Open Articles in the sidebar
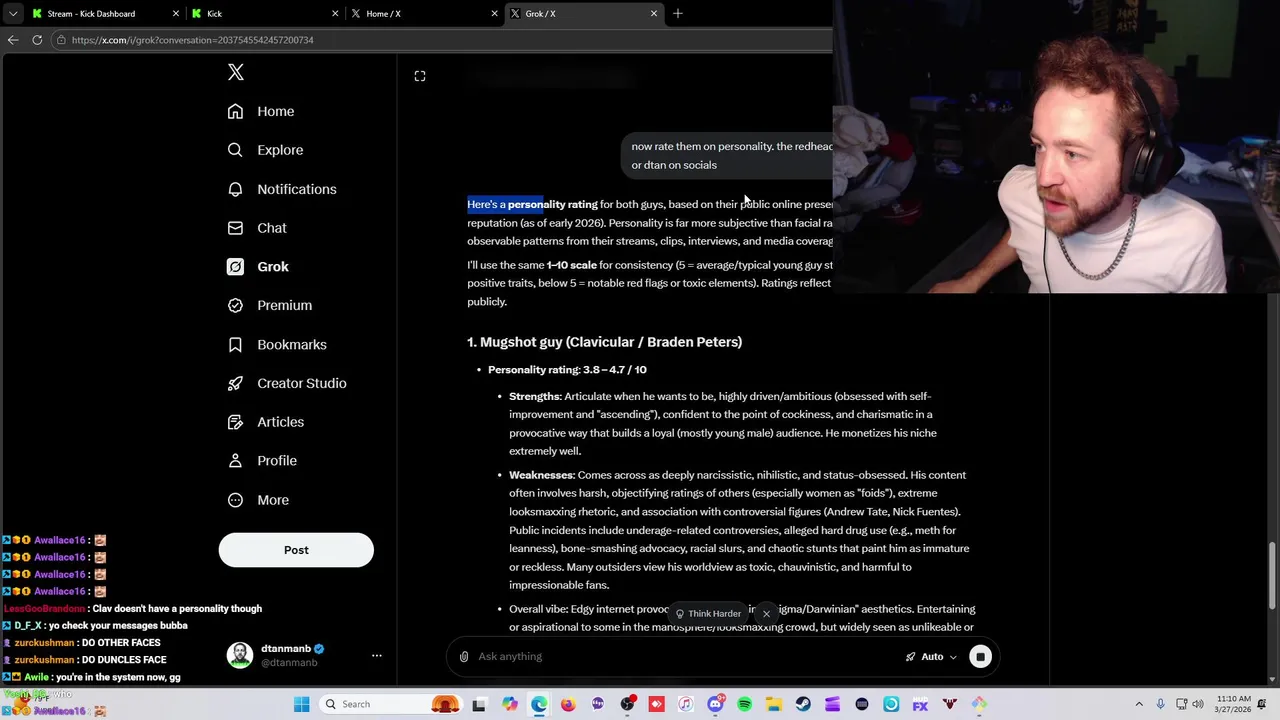The height and width of the screenshot is (720, 1280). pyautogui.click(x=266, y=422)
